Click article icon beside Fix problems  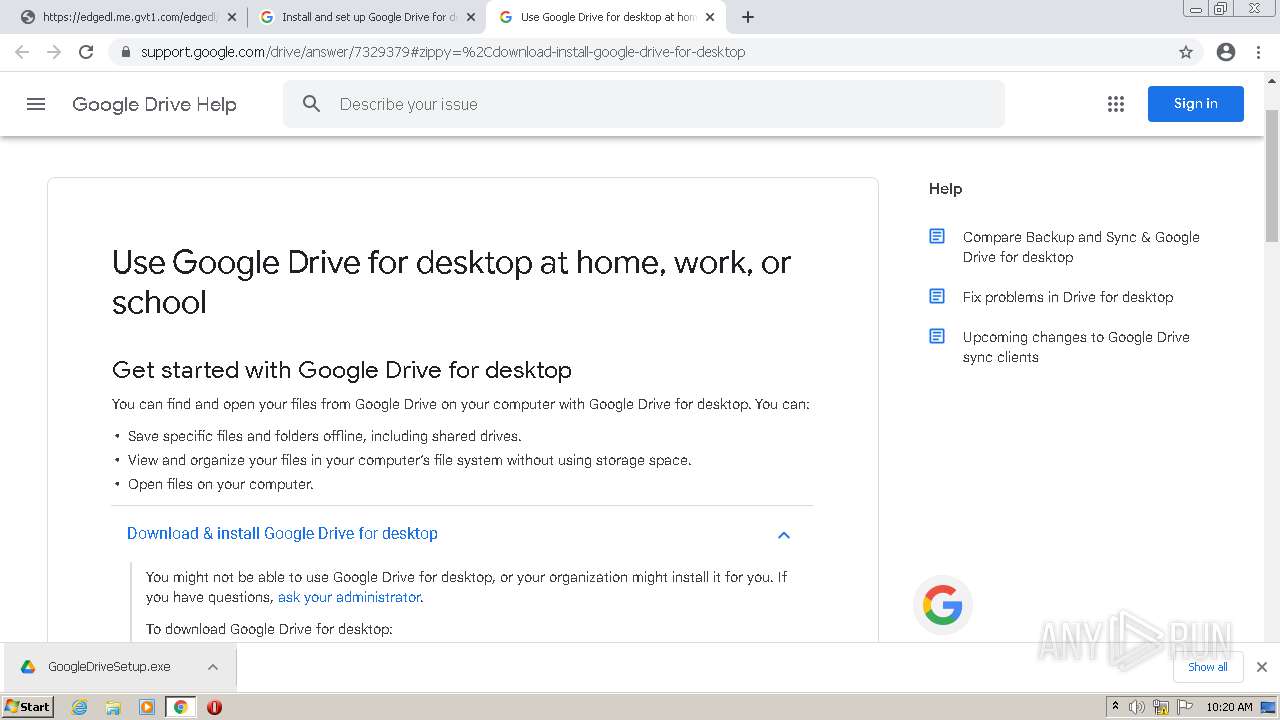tap(937, 297)
